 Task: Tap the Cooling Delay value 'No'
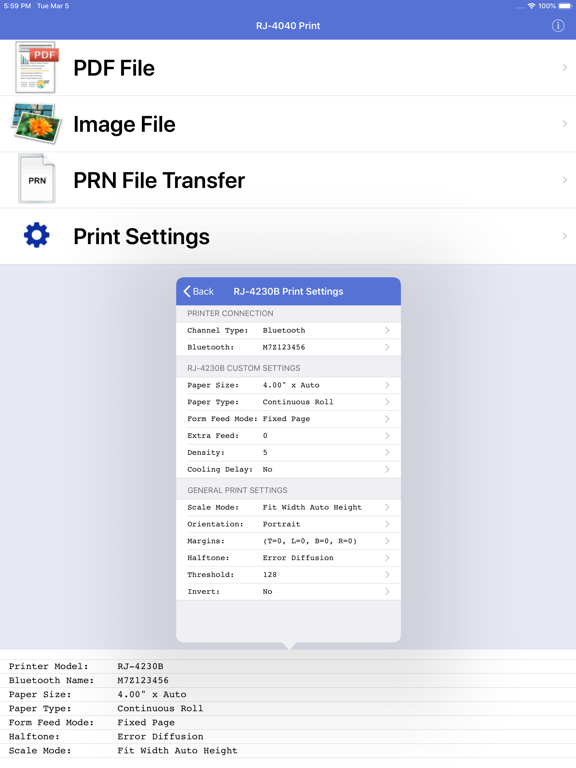pos(267,469)
